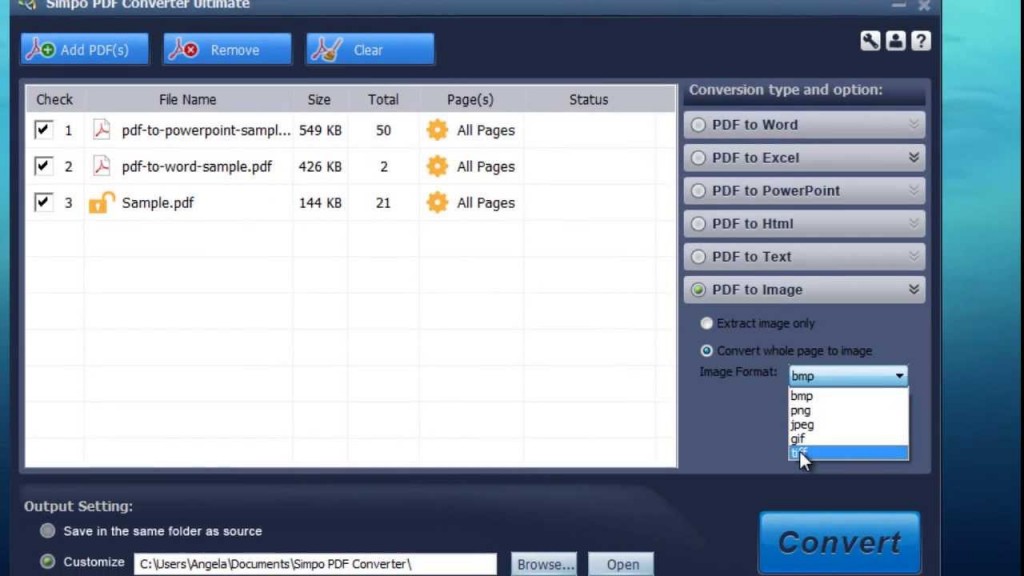The image size is (1024, 576).
Task: Click the PDF icon for pdf-to-word-sample.pdf
Action: click(x=101, y=167)
